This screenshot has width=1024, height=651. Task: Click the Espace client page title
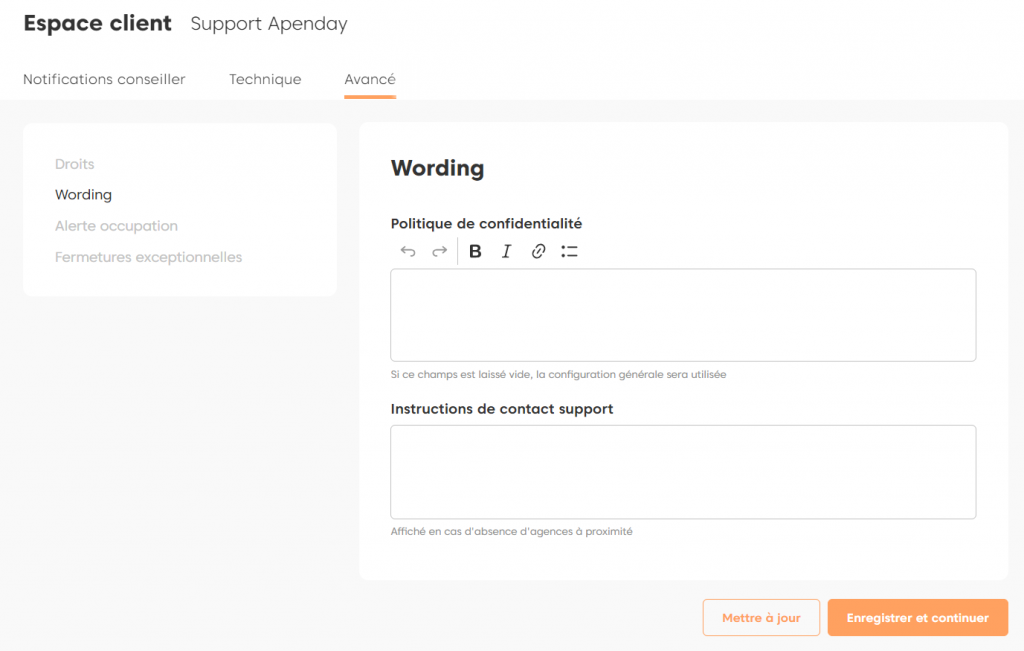click(98, 24)
